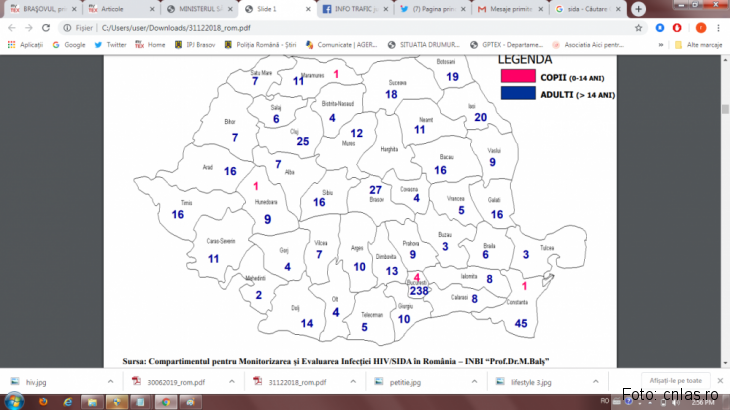The width and height of the screenshot is (730, 410).
Task: Open the blue extension icon in toolbar
Action: click(660, 28)
